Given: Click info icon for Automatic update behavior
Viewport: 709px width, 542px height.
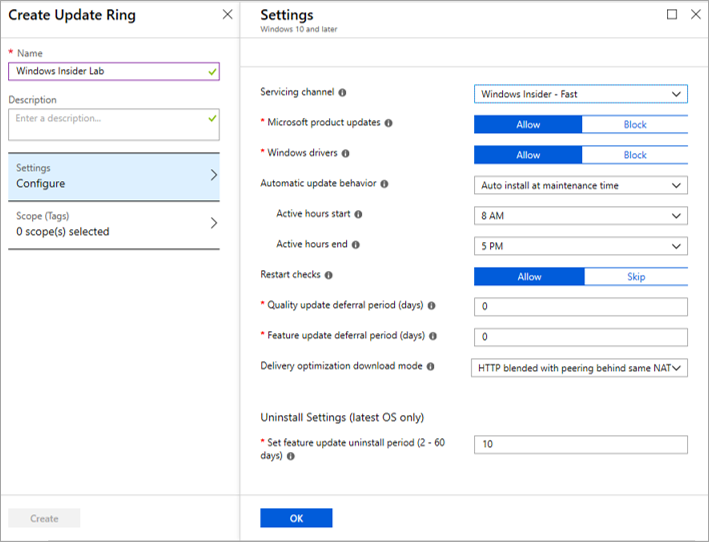Looking at the screenshot, I should tap(384, 184).
